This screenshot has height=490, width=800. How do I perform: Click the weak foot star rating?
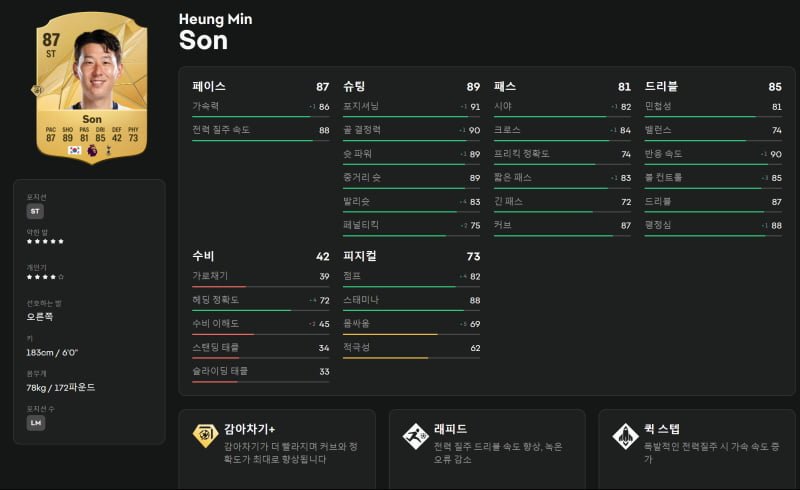45,241
